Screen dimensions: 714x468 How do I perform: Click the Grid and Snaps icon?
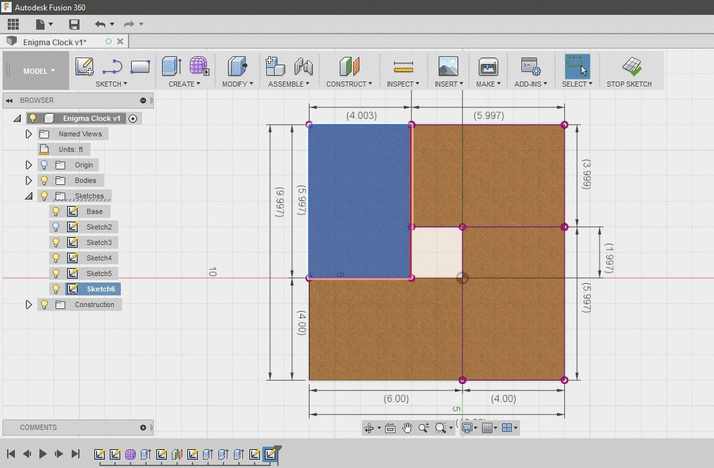(x=487, y=428)
